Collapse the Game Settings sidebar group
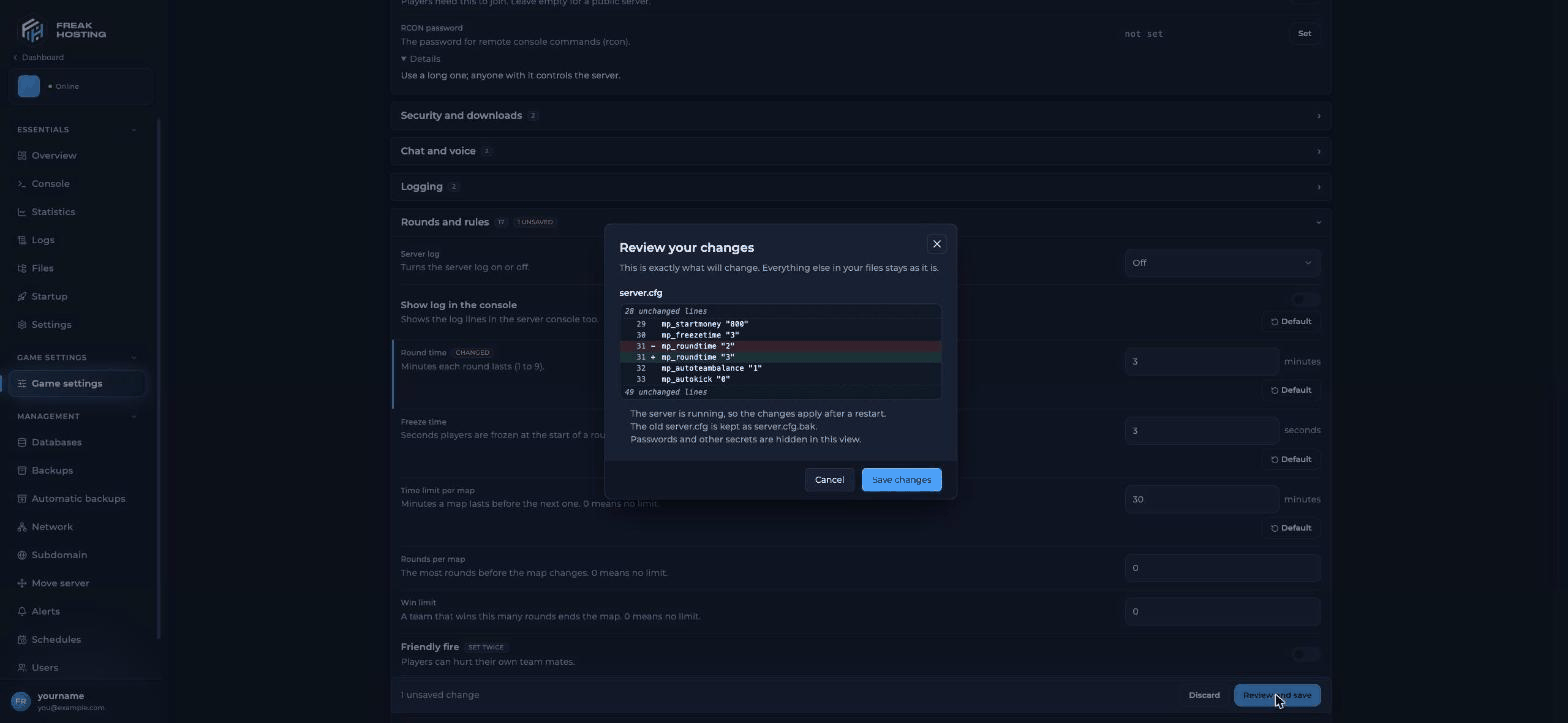Screen dimensions: 1568x723 point(76,358)
